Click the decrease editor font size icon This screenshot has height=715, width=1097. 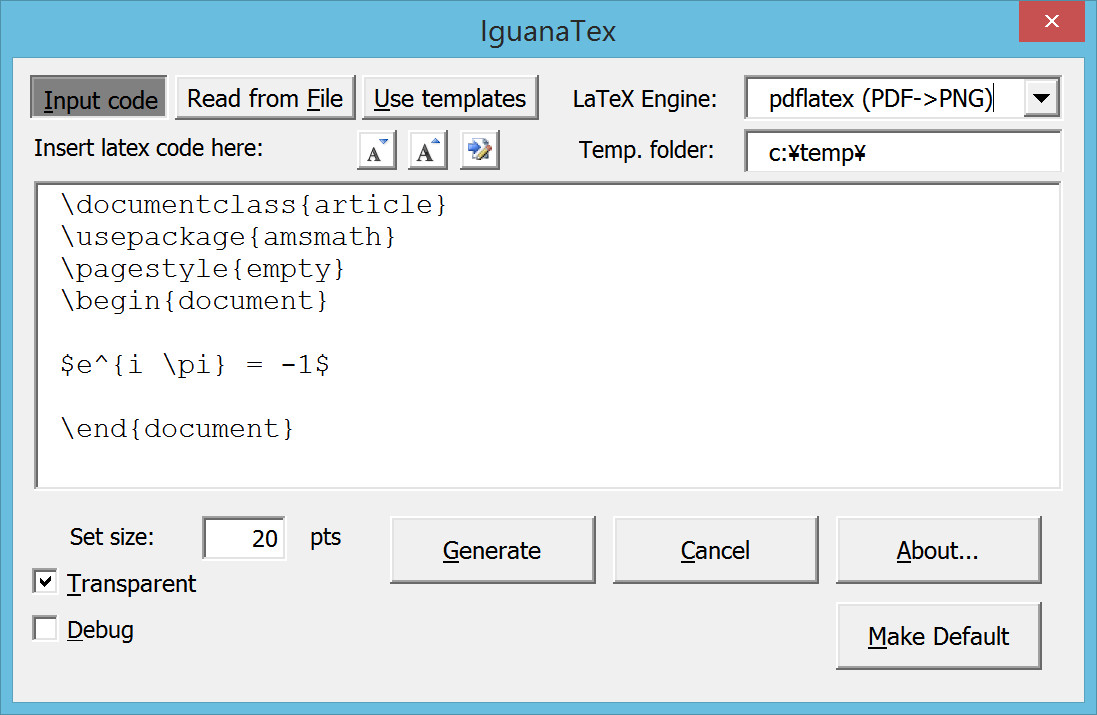click(377, 150)
